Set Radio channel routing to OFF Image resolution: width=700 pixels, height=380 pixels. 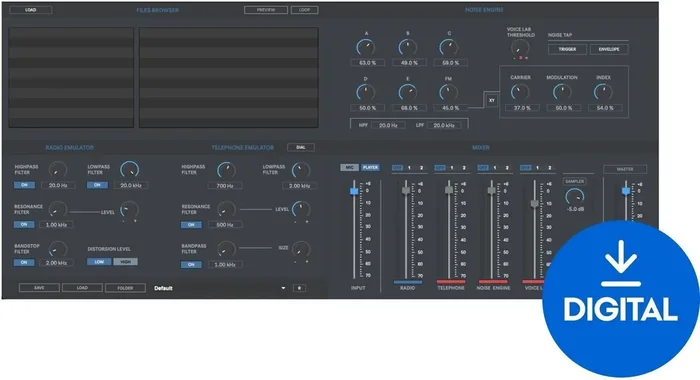[x=397, y=168]
